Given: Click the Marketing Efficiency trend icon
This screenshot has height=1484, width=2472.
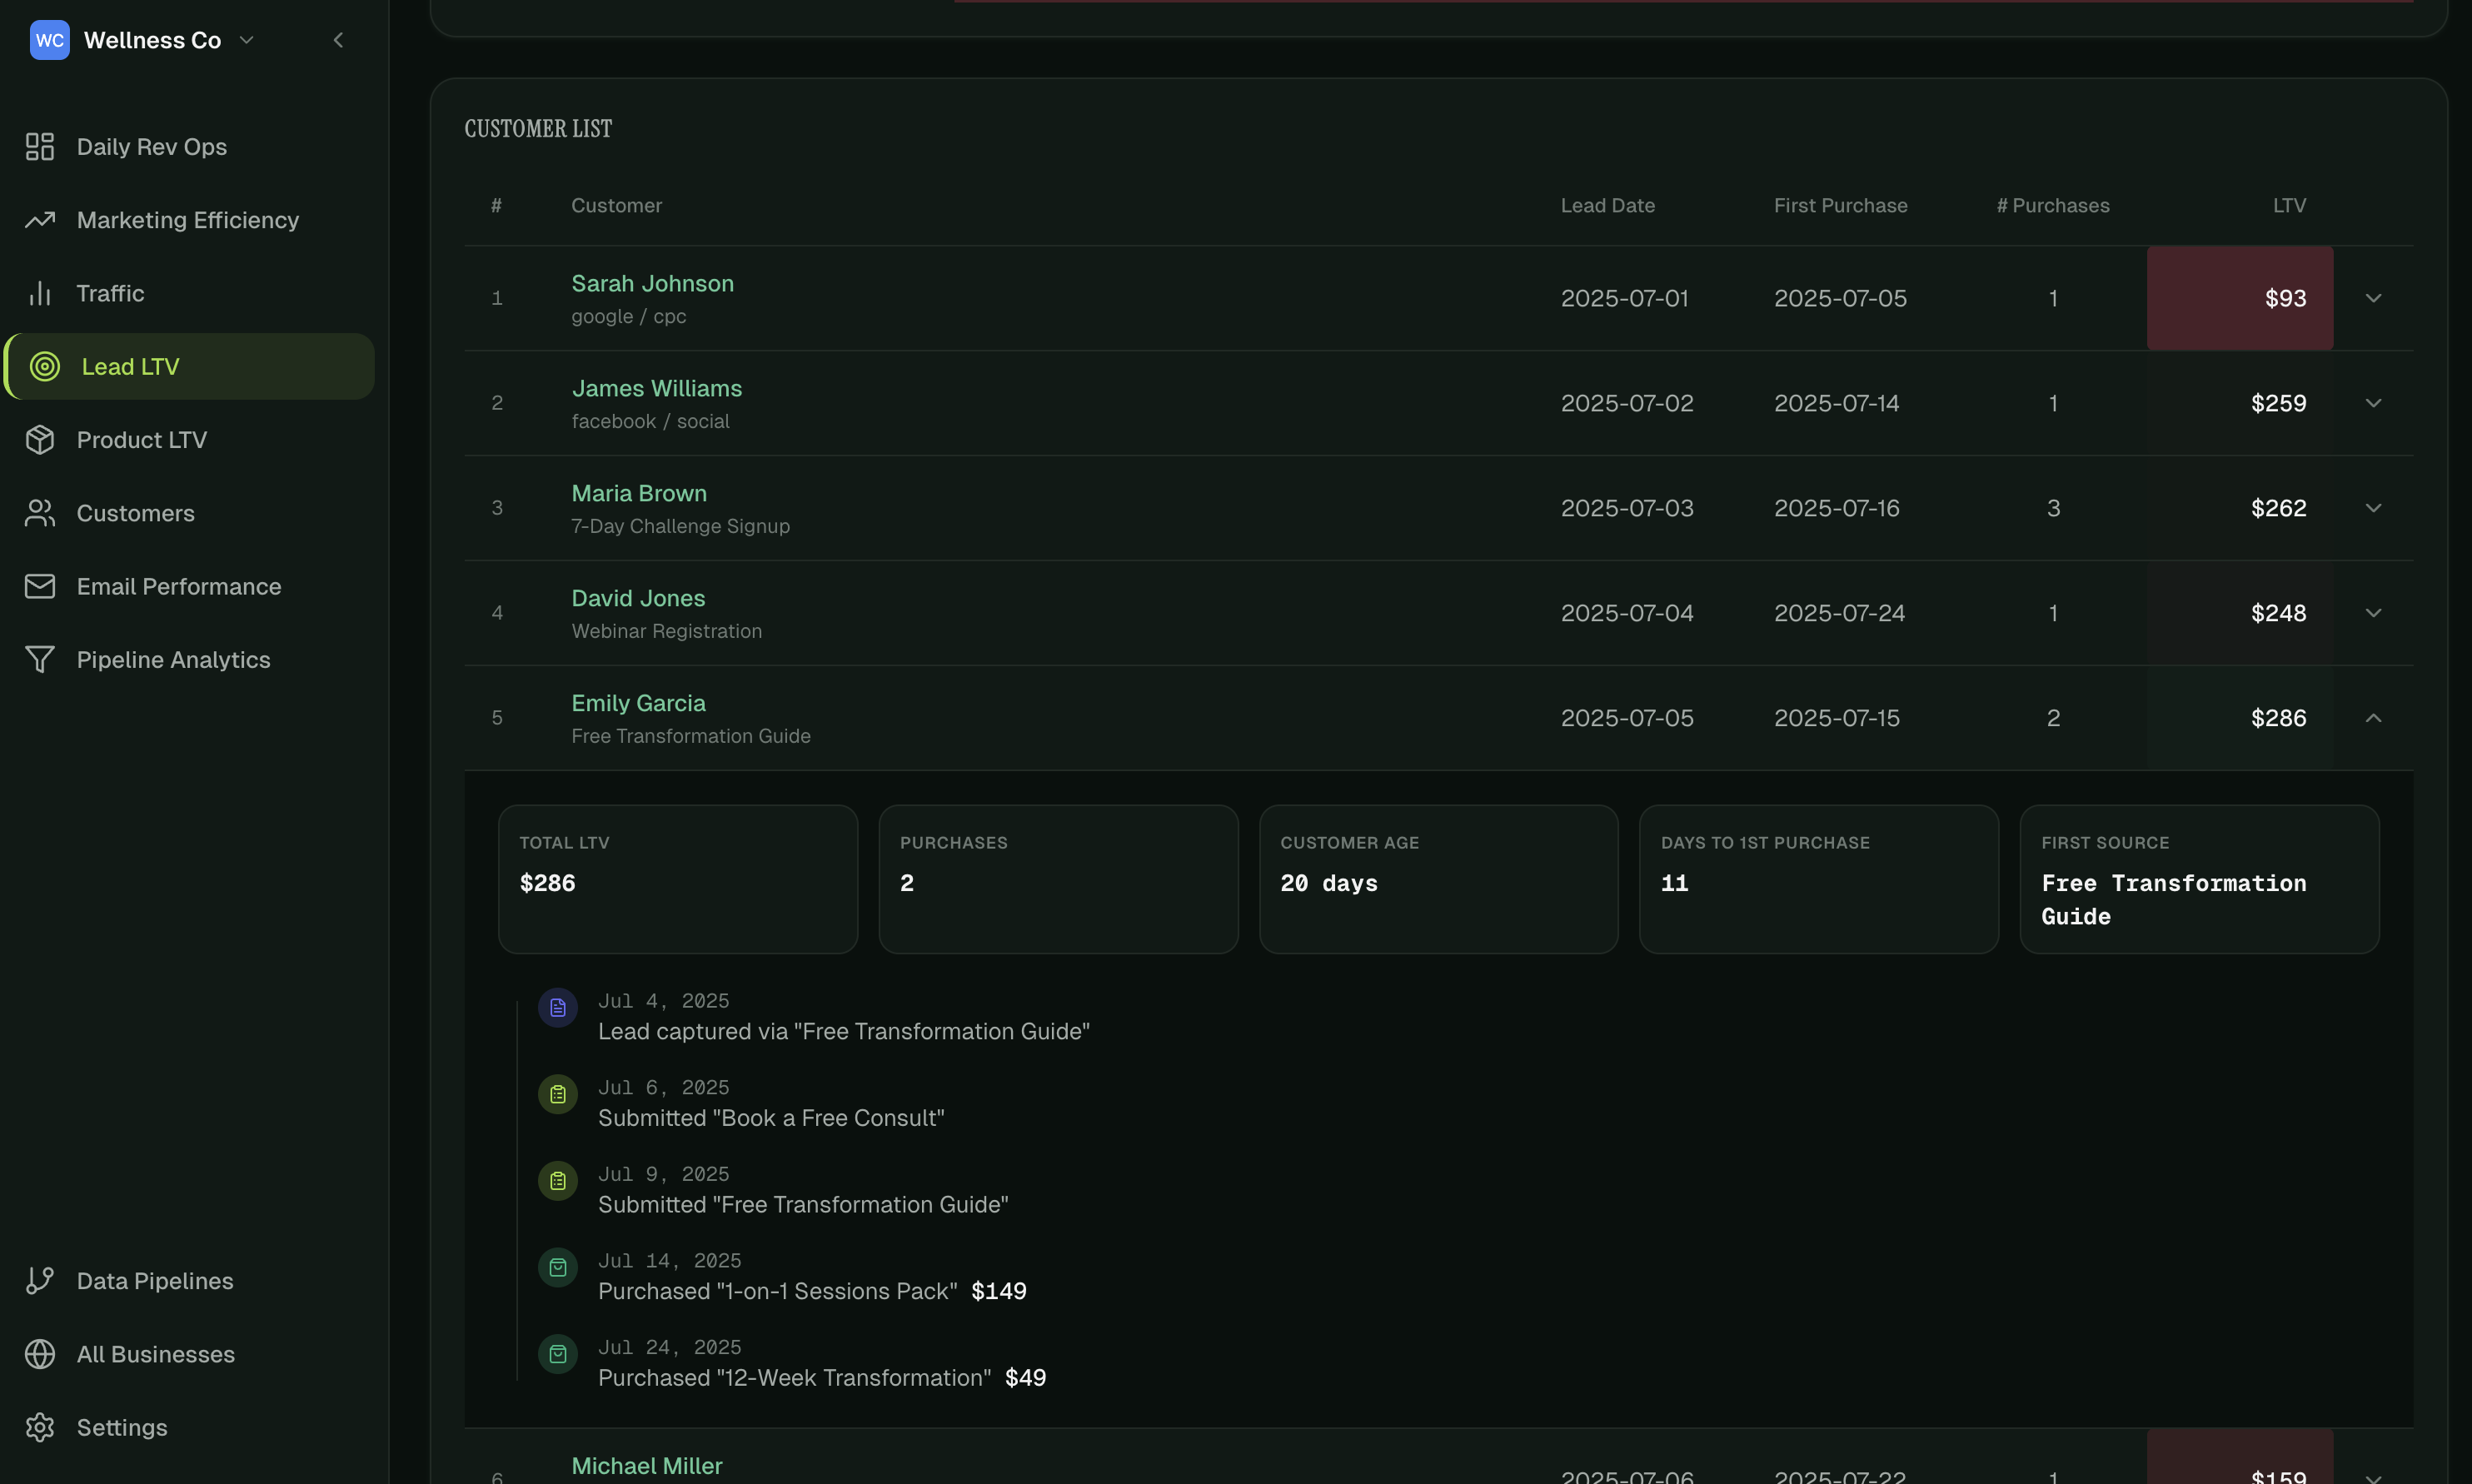Looking at the screenshot, I should [x=40, y=220].
